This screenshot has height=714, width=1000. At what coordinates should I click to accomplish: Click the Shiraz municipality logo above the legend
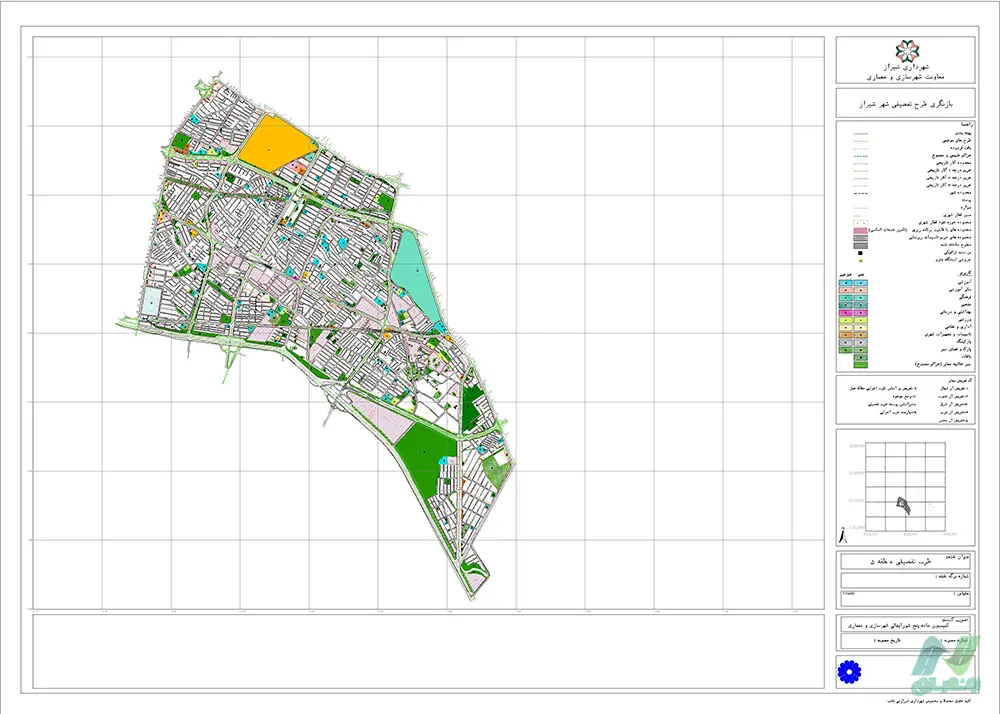coord(908,49)
